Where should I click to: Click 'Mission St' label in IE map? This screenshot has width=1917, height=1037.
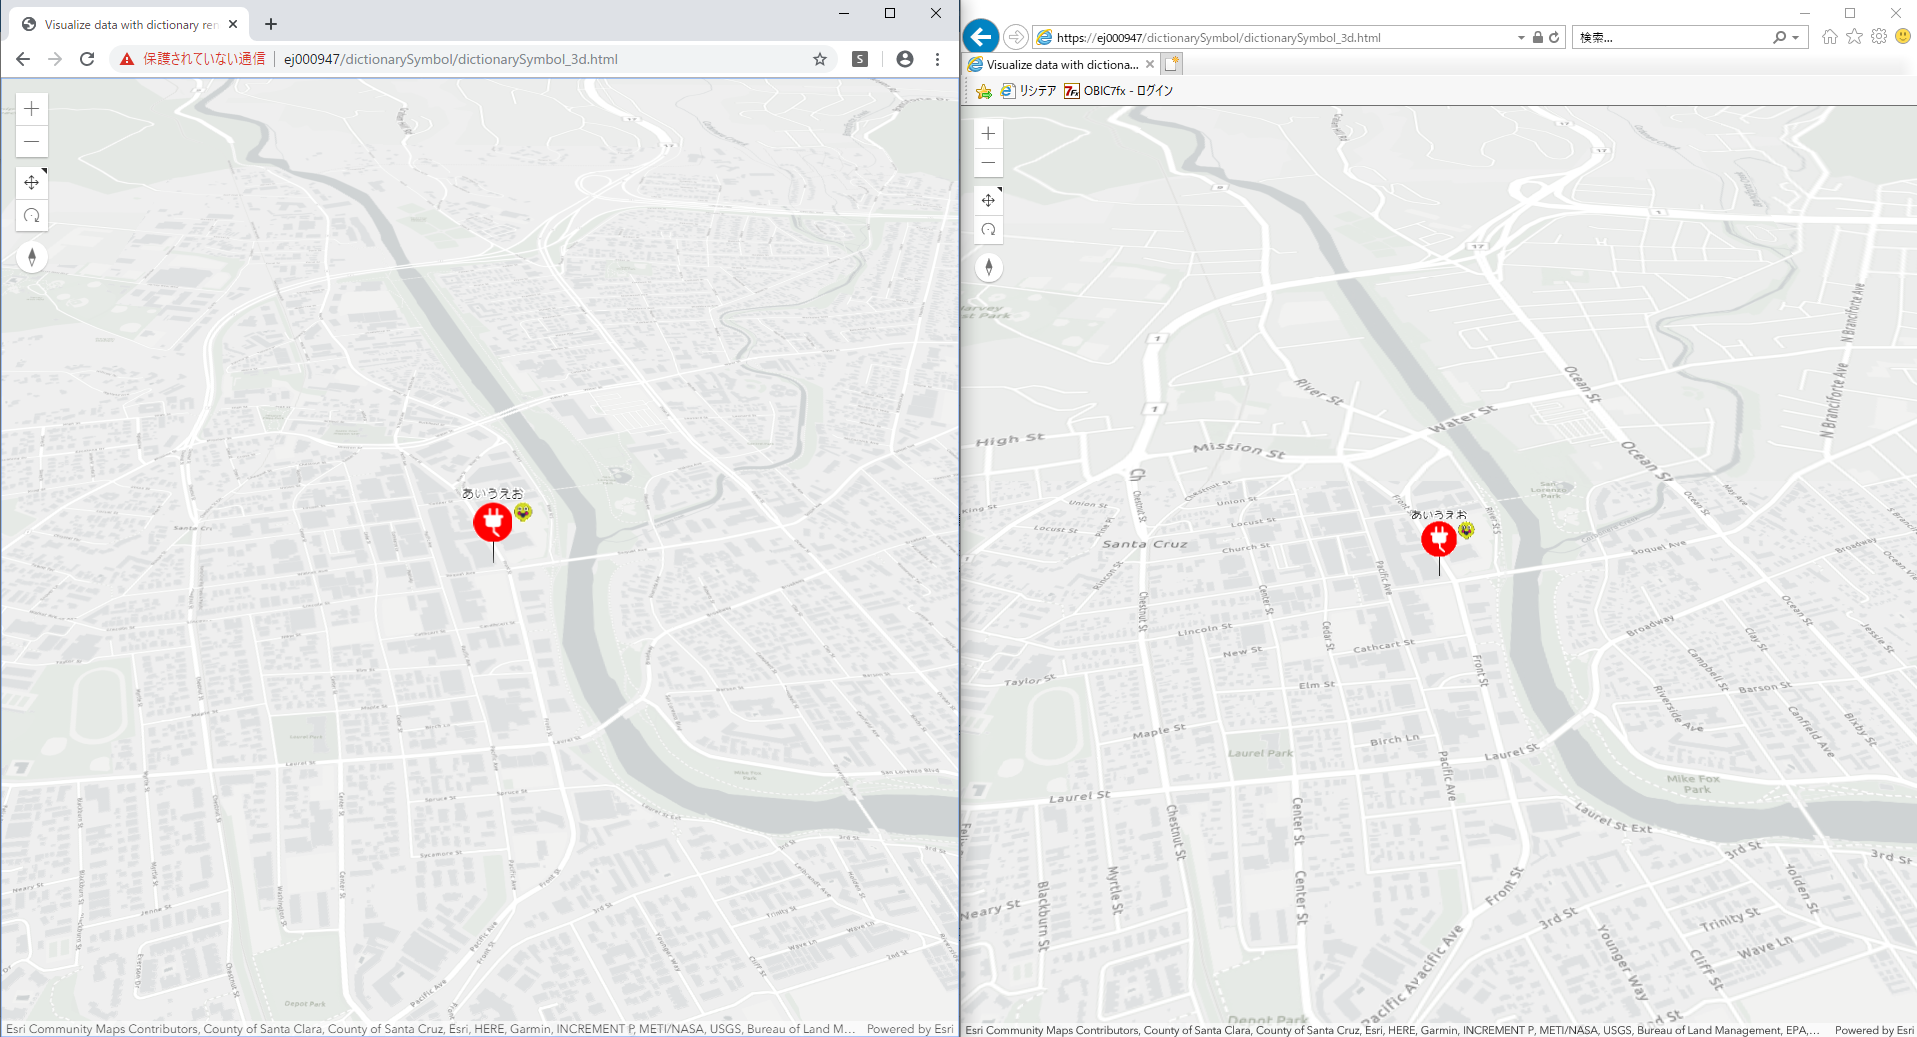click(1239, 450)
